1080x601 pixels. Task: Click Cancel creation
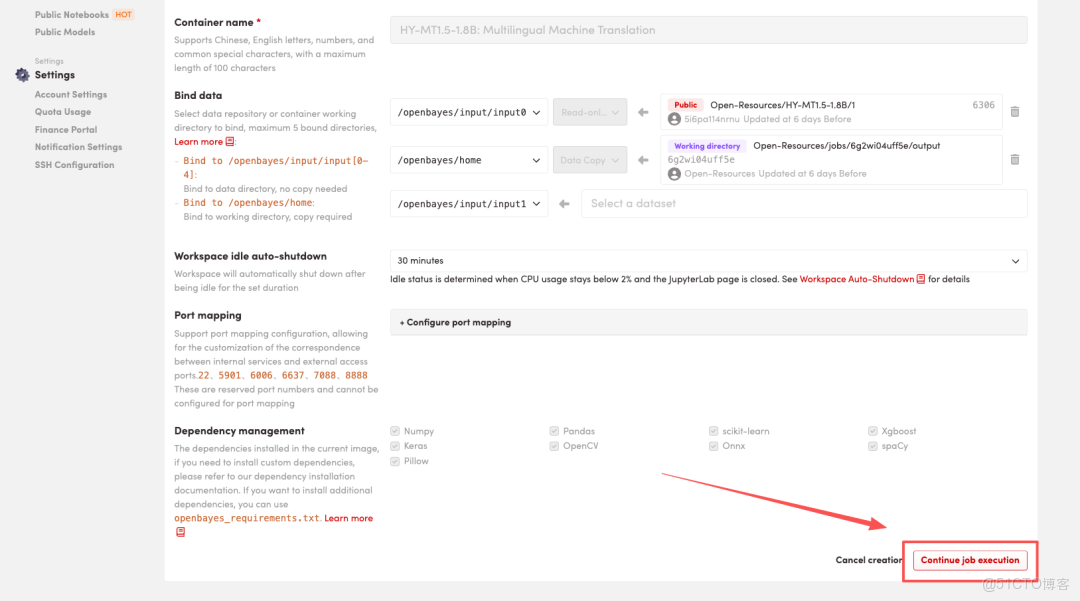(x=869, y=560)
